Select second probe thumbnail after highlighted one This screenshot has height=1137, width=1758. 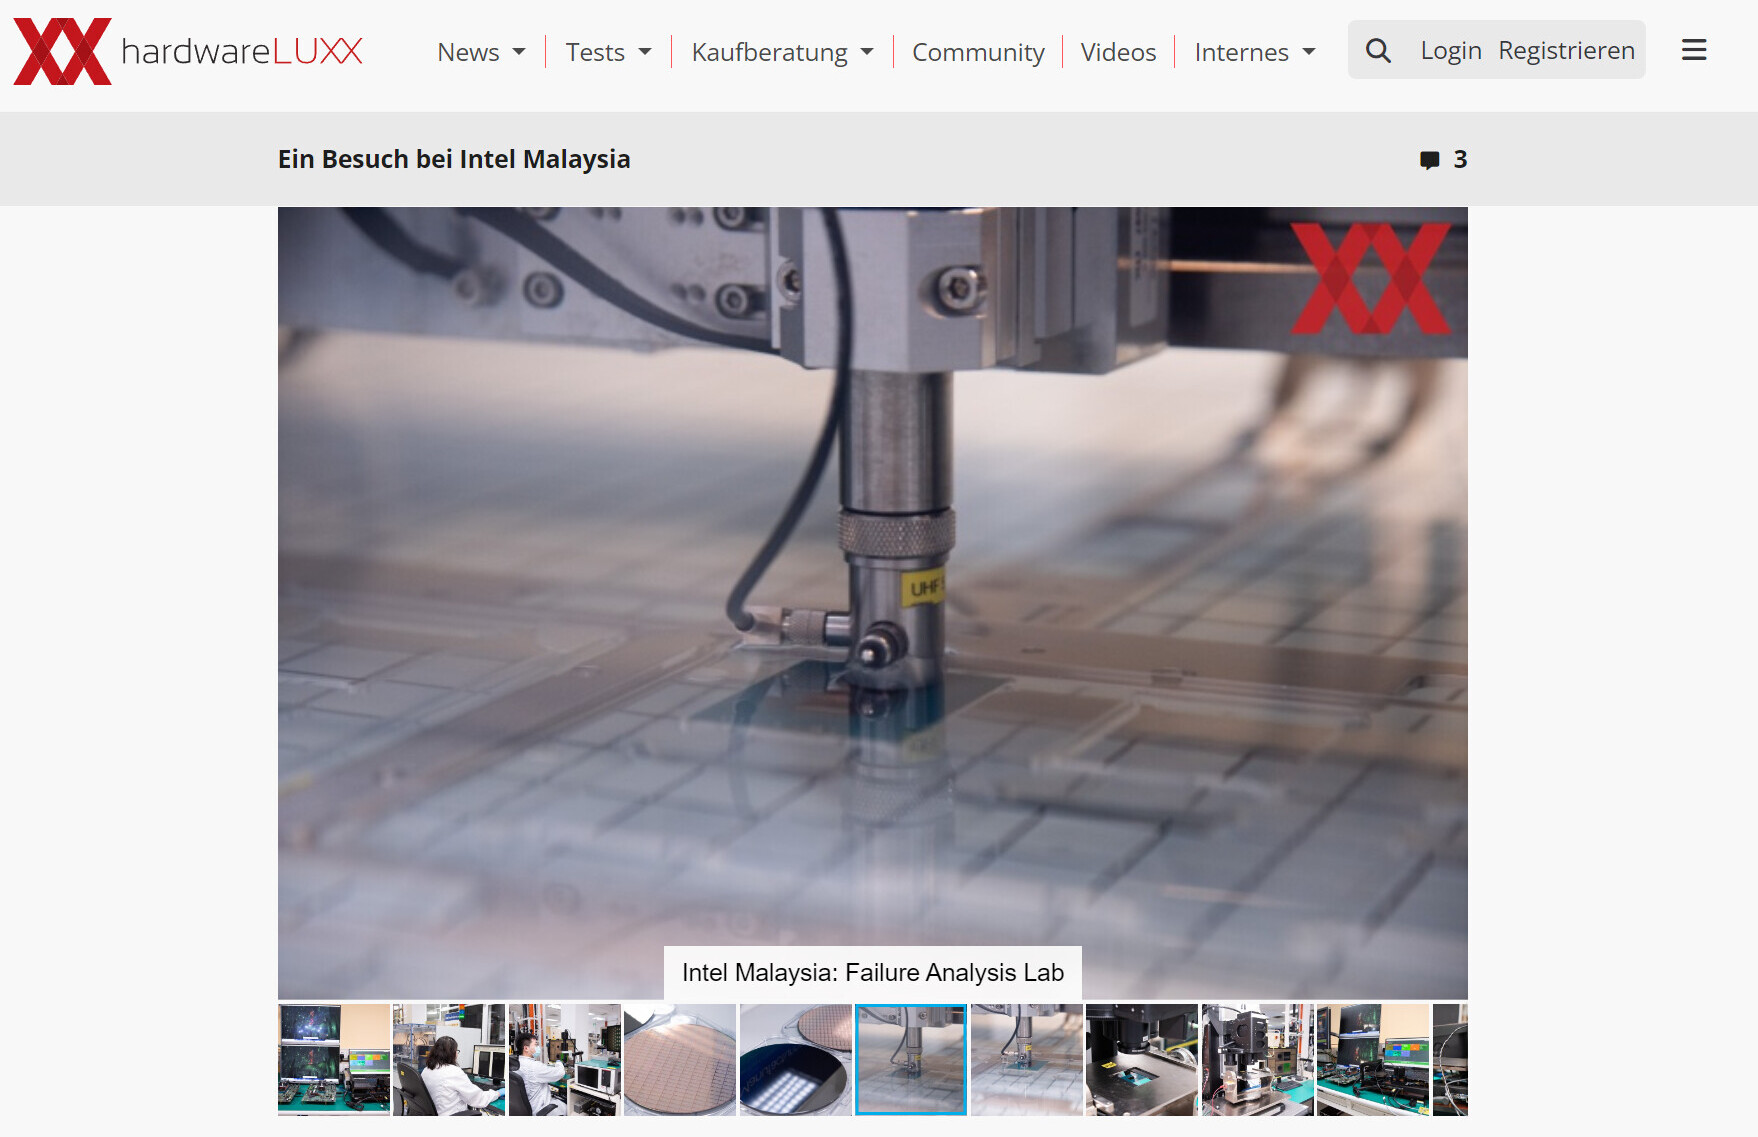click(1027, 1060)
